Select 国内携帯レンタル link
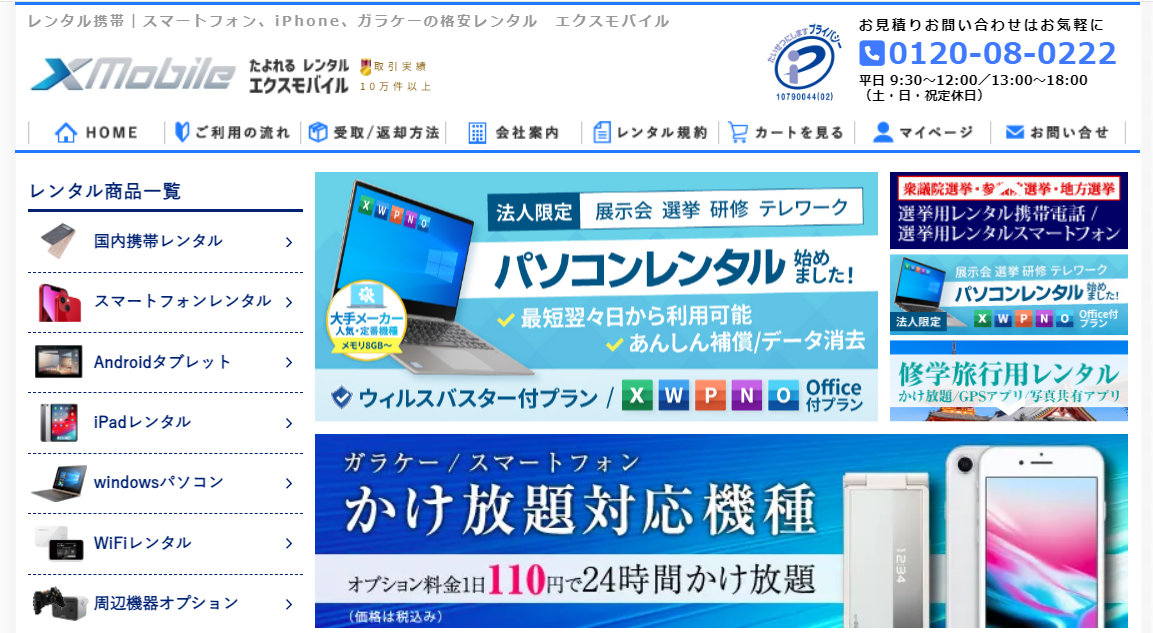This screenshot has height=633, width=1153. [x=157, y=241]
